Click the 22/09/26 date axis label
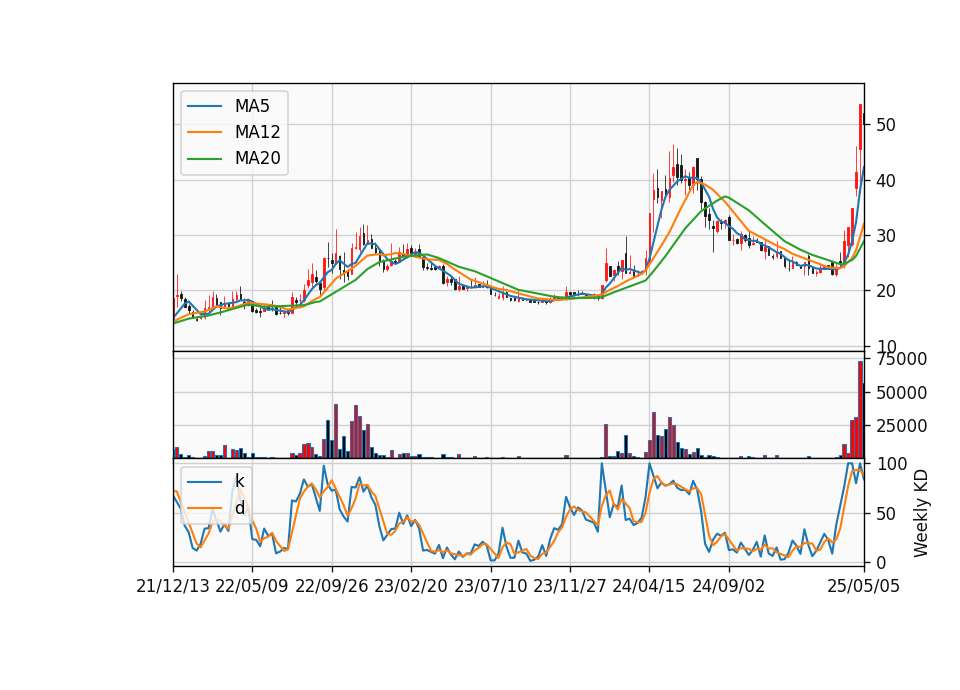 [332, 586]
